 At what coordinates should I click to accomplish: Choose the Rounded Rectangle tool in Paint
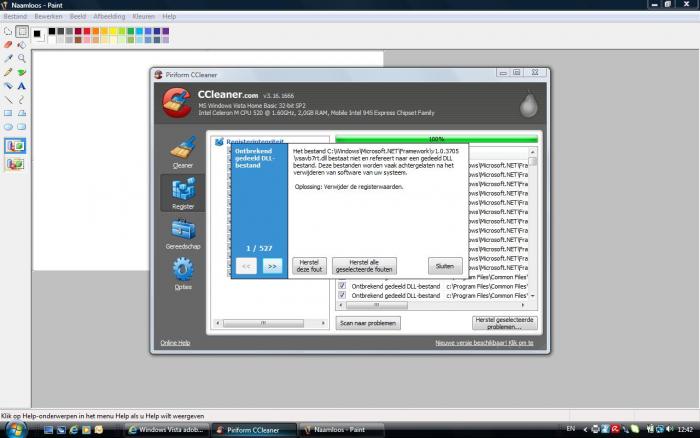[x=22, y=127]
